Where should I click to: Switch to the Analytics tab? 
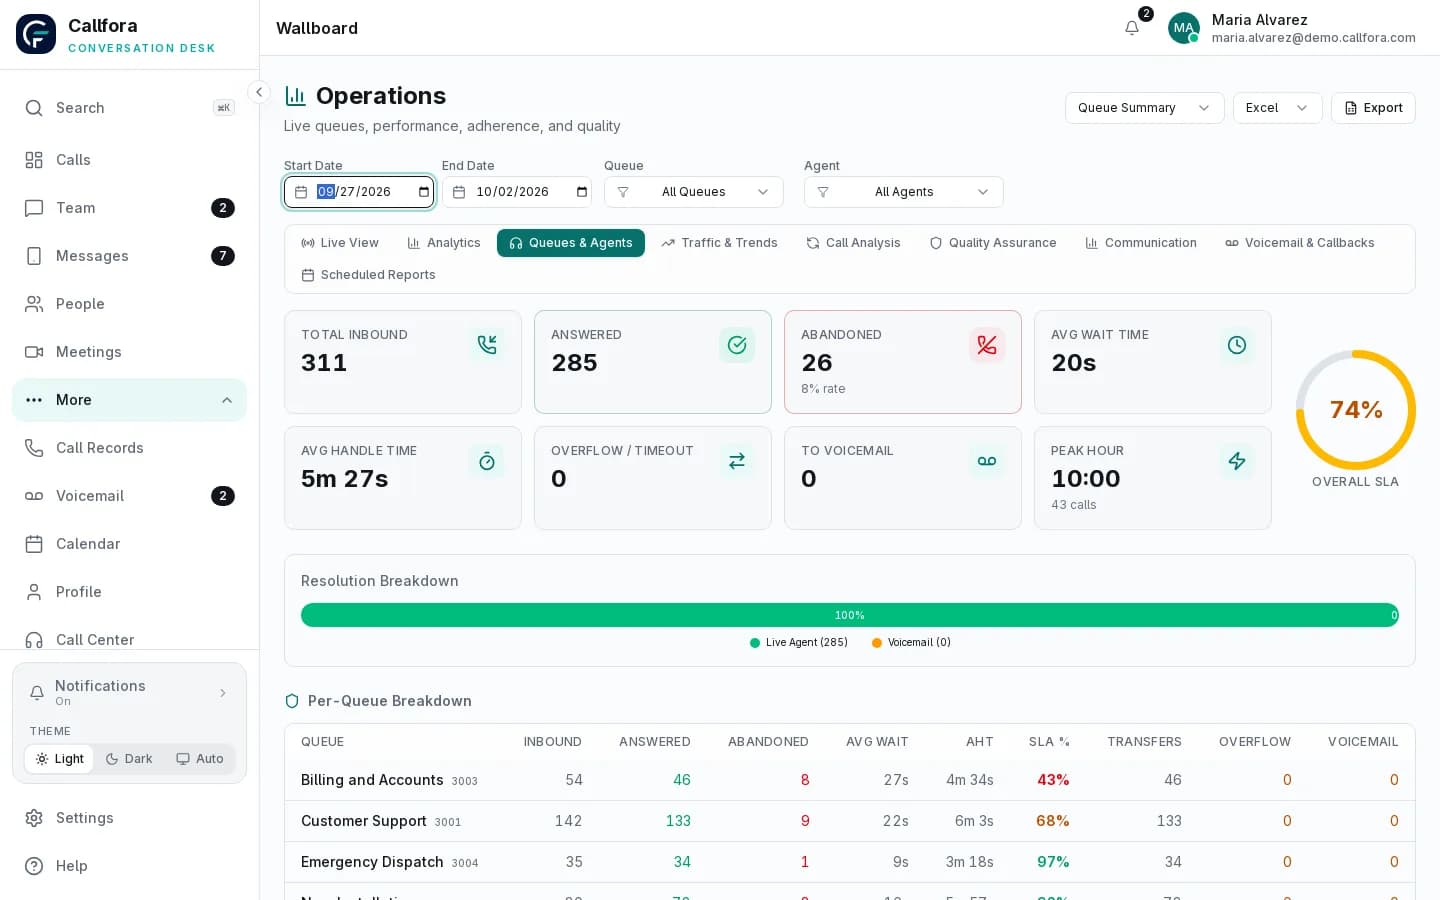coord(444,243)
